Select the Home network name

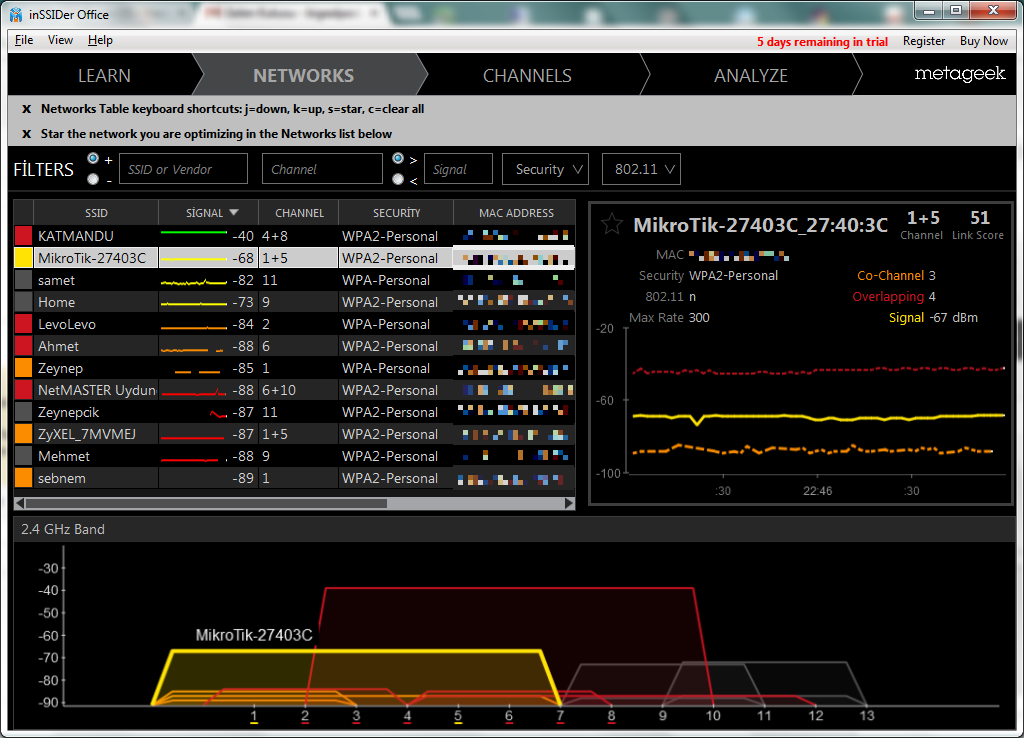click(56, 302)
